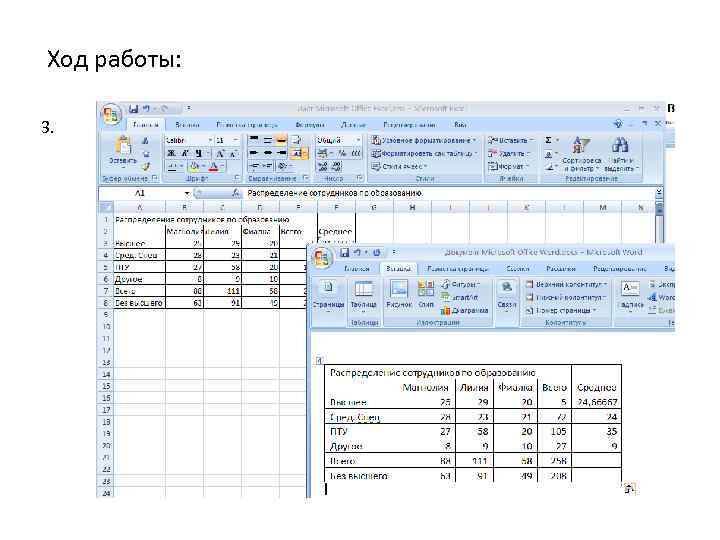Open Conditional Formatting (Условное форматирование) menu

tap(423, 140)
